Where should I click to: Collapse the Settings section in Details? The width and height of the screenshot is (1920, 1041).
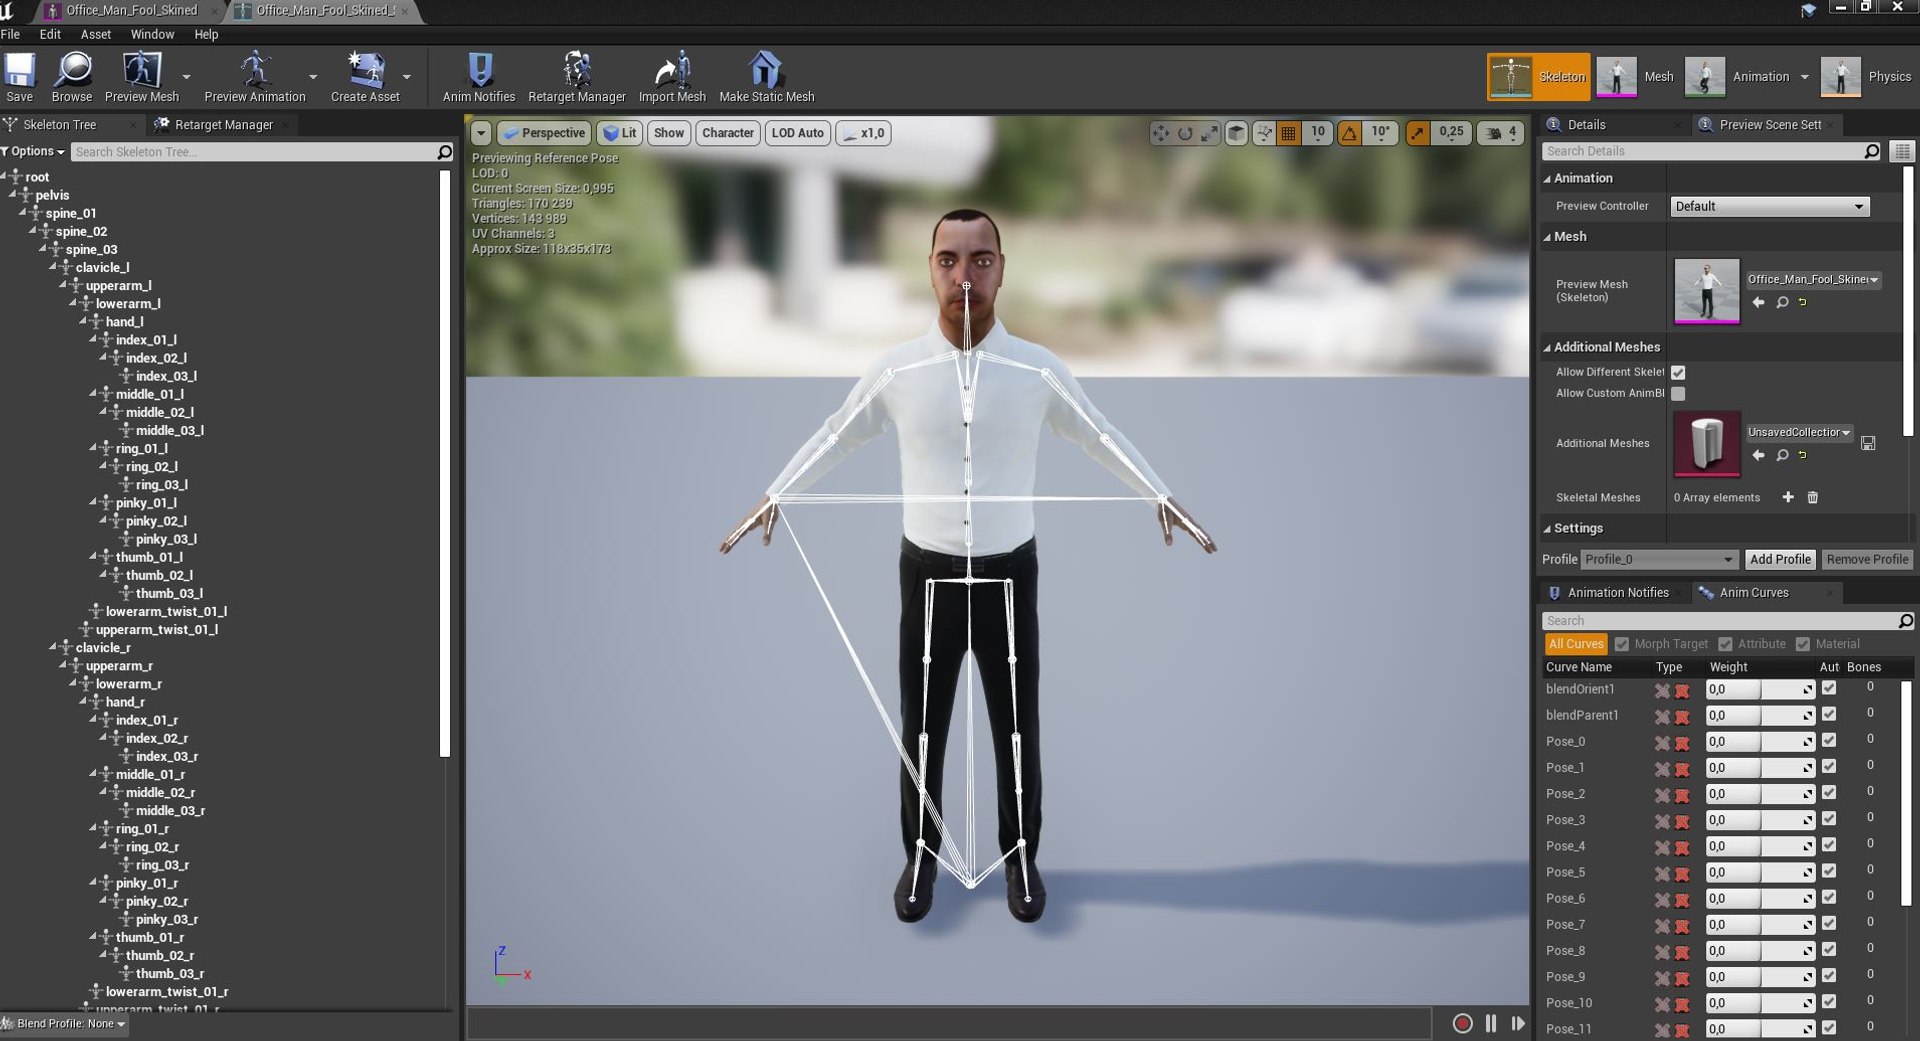coord(1546,528)
